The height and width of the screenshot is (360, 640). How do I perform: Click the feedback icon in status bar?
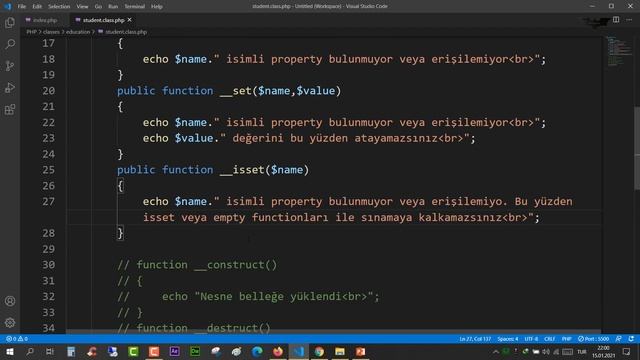tap(619, 339)
